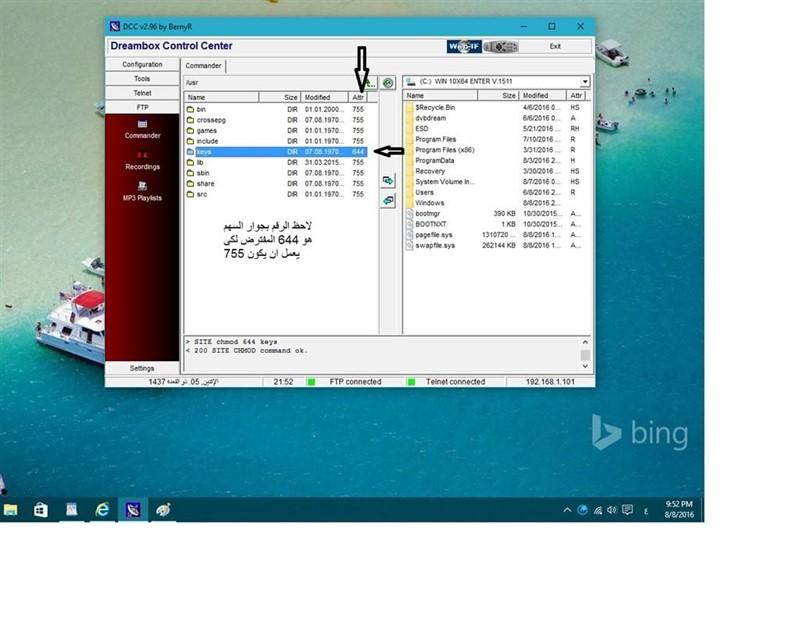Copy selection to the PC pane
Viewport: 800px width, 639px height.
click(x=388, y=181)
